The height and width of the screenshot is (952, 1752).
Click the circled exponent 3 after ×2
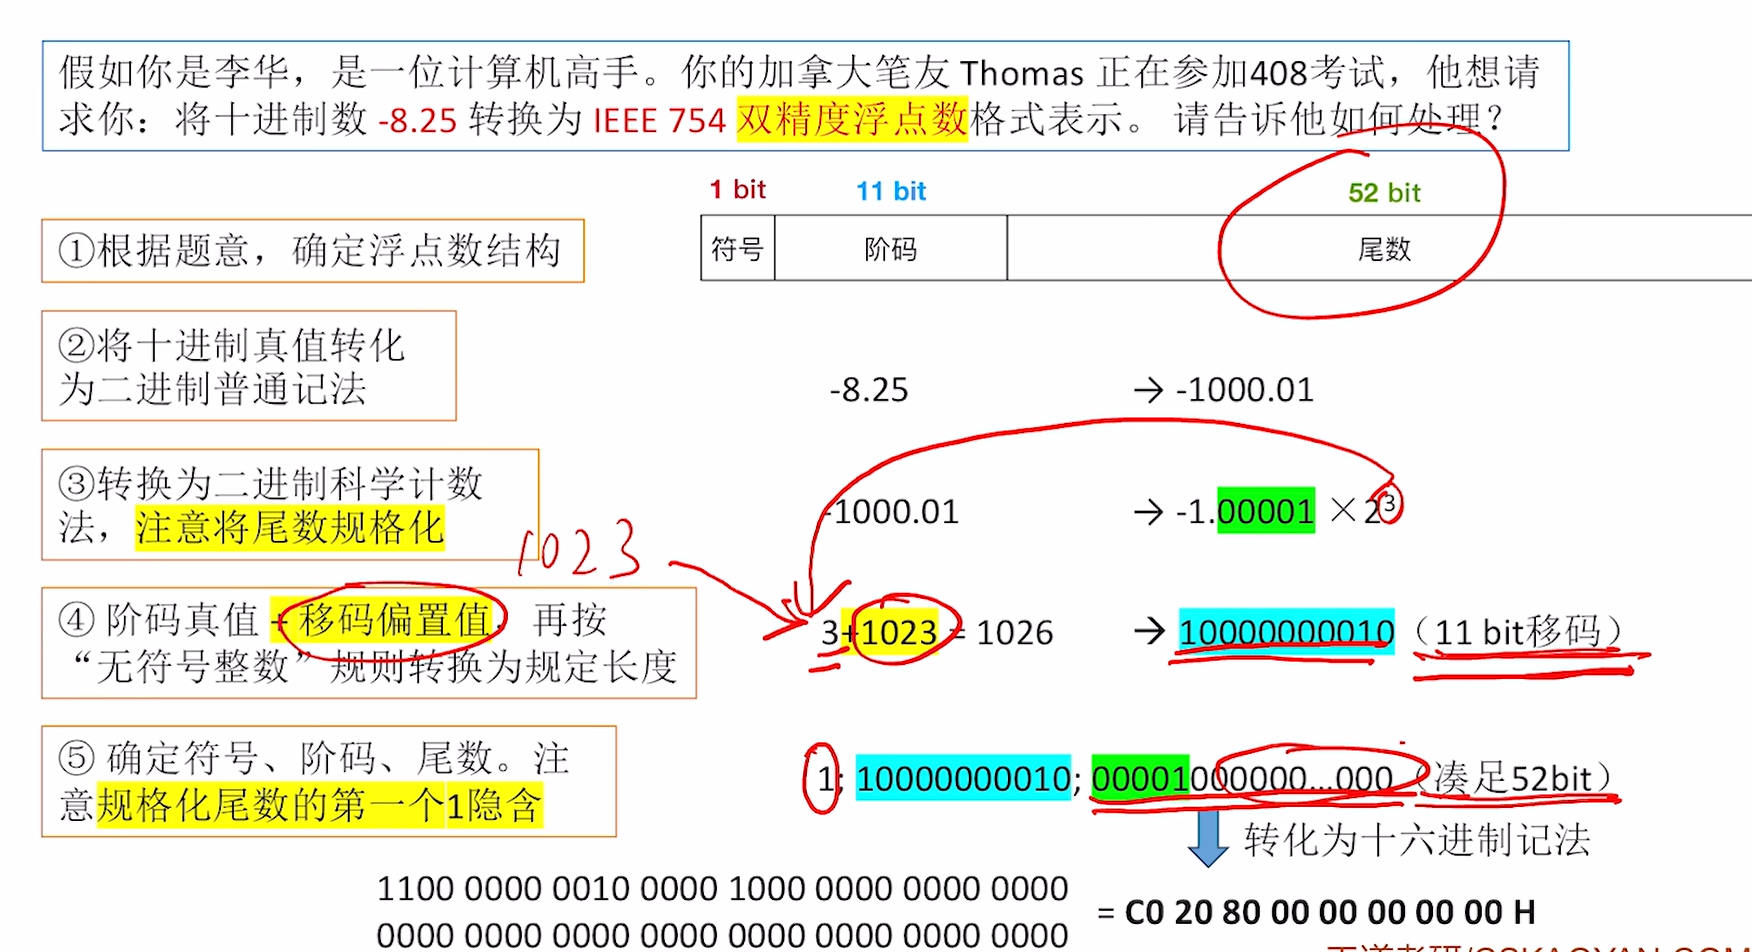pyautogui.click(x=1388, y=504)
